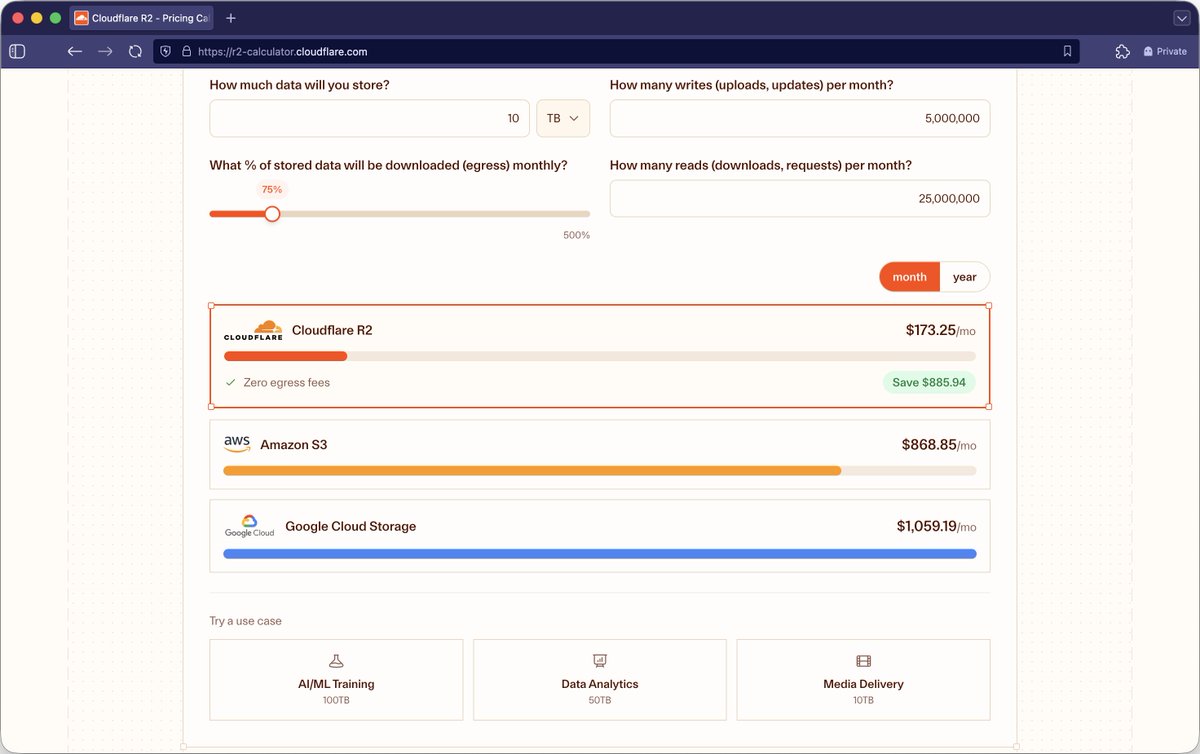The height and width of the screenshot is (754, 1200).
Task: Click the Cloudflare R2 card title
Action: click(x=332, y=331)
